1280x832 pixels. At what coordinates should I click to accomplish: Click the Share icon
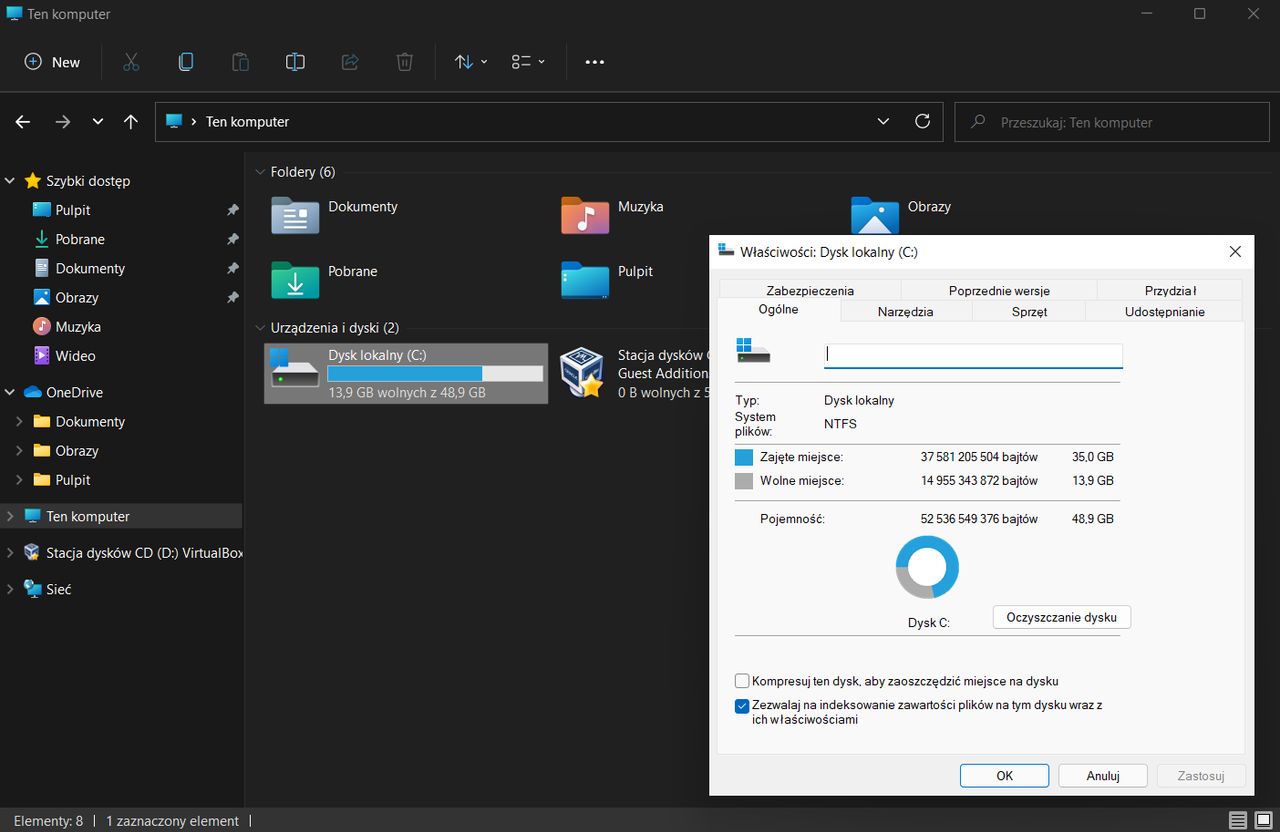349,61
